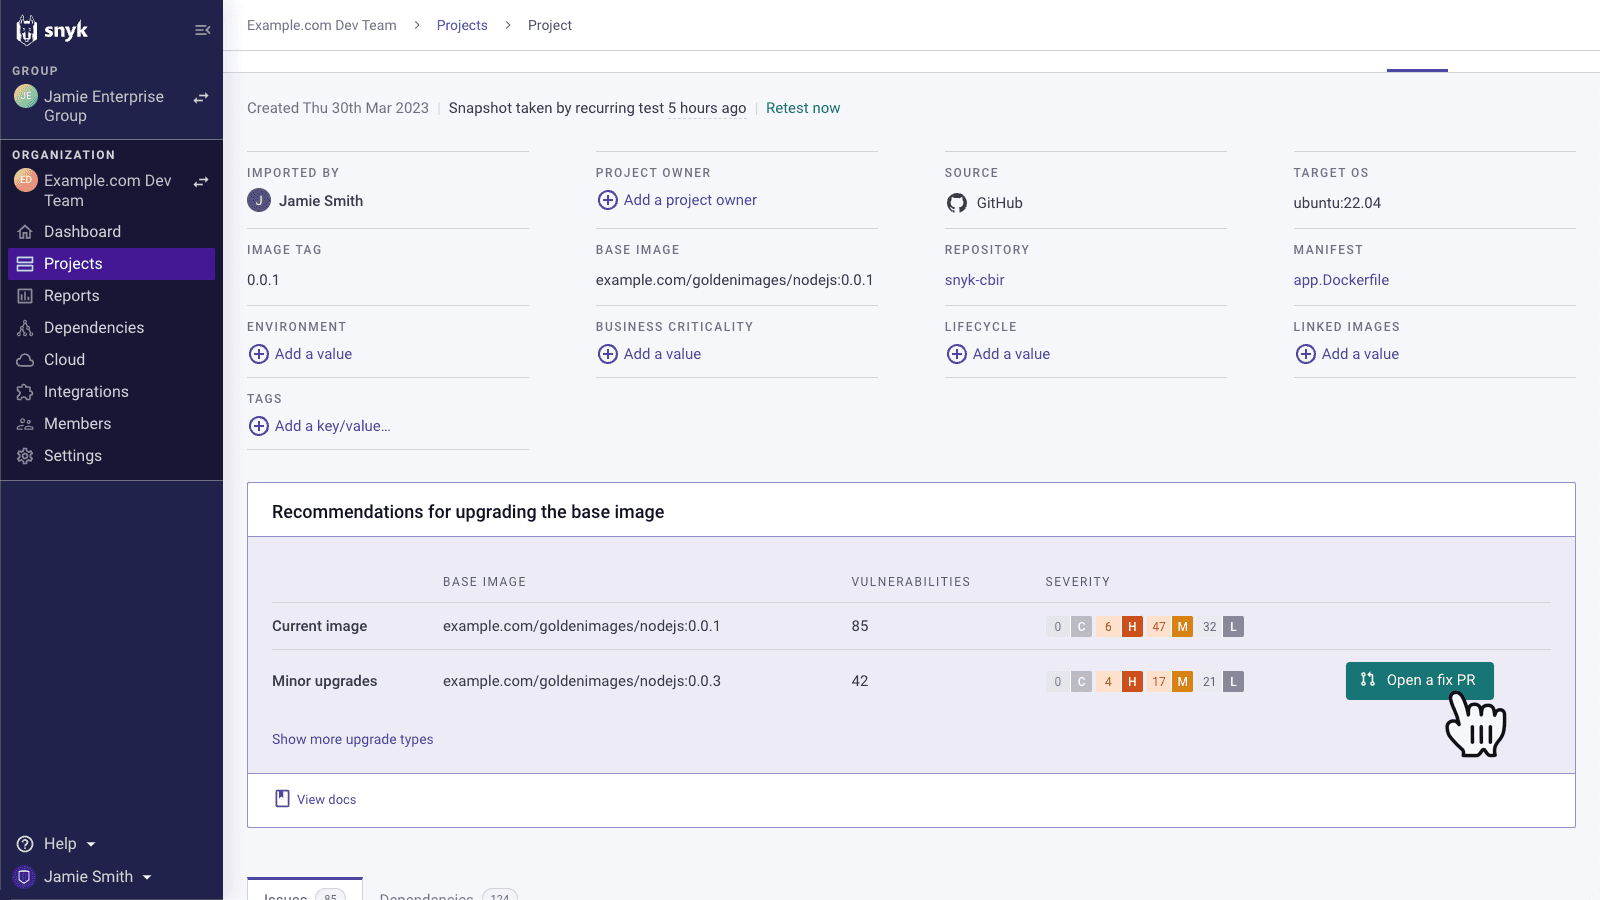Click Jamie Smith importer avatar
Screen dimensions: 1600x900
pos(259,200)
